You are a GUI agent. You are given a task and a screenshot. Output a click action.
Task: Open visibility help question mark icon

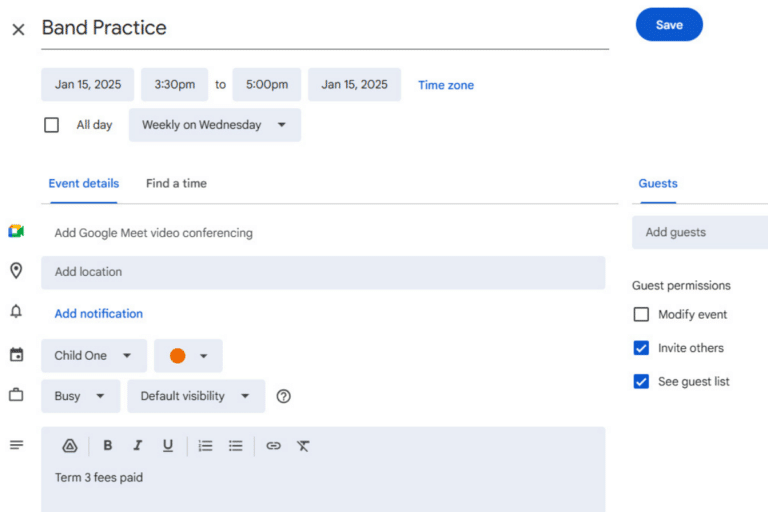(284, 397)
